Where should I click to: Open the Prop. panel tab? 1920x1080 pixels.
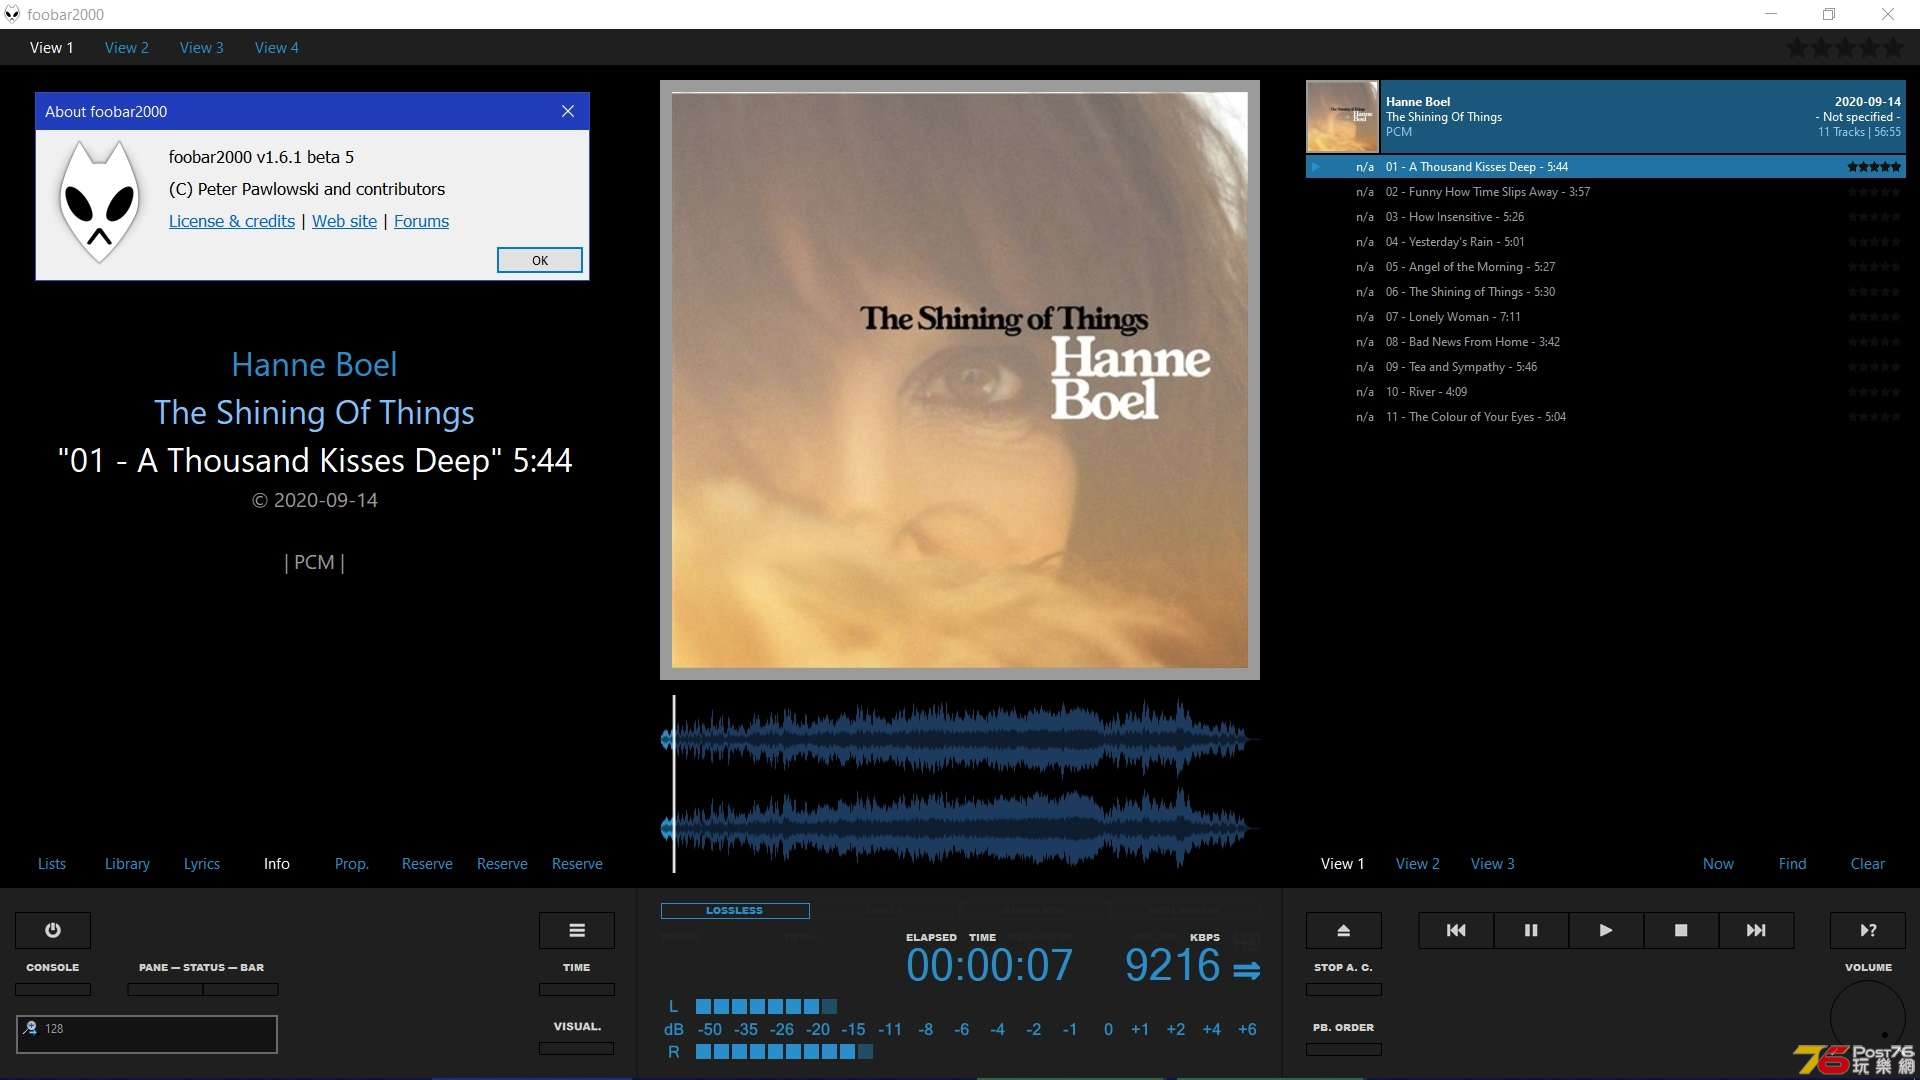click(x=351, y=864)
